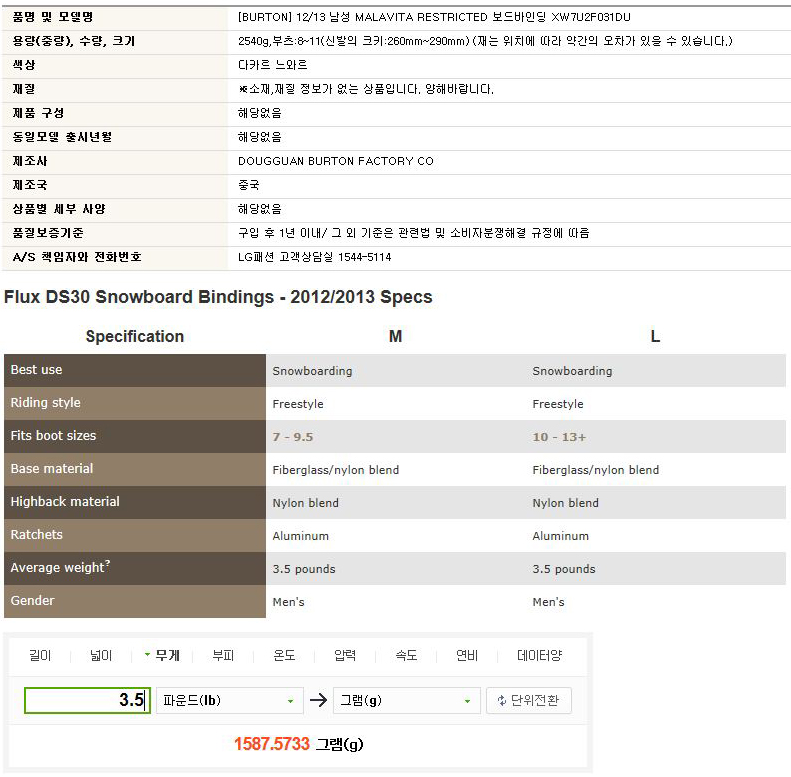Open the 온도 (temperature) tab
Image resolution: width=791 pixels, height=777 pixels.
284,656
